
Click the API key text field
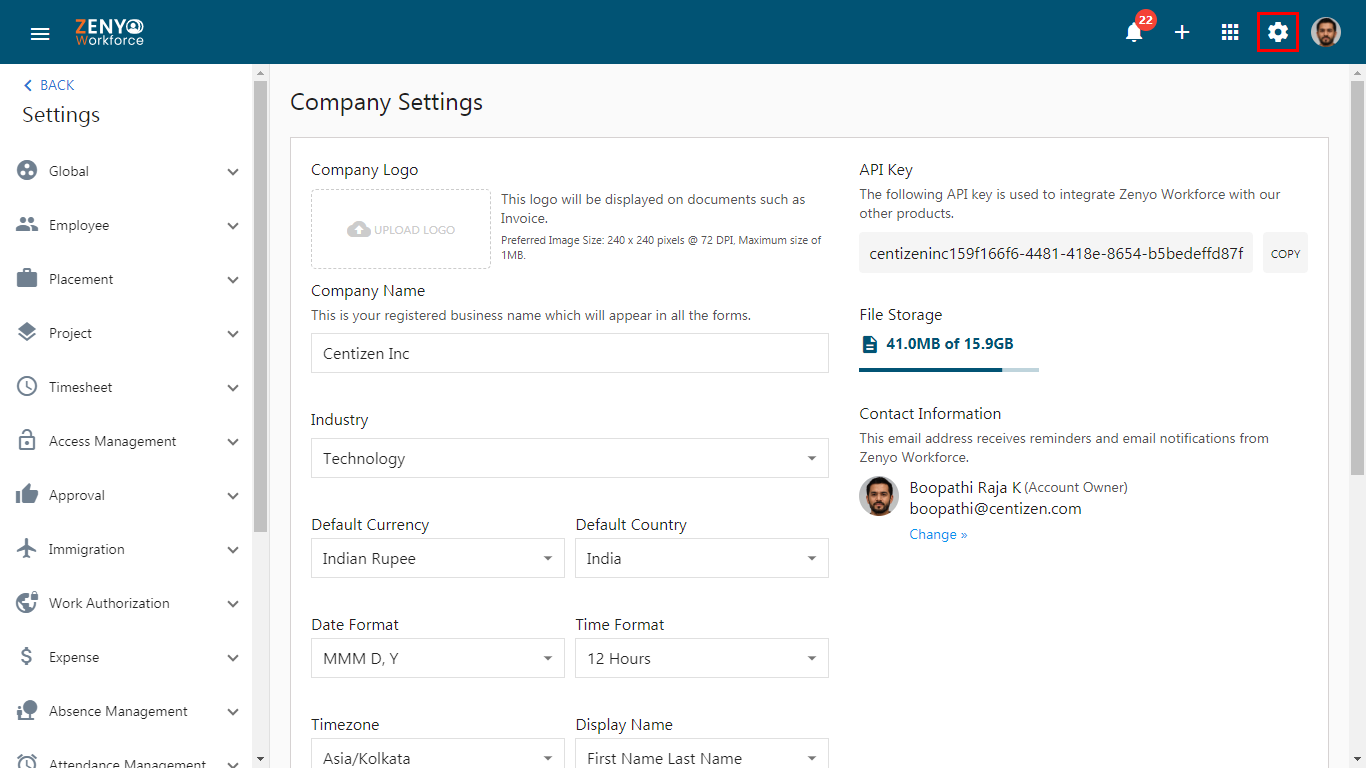pos(1056,253)
